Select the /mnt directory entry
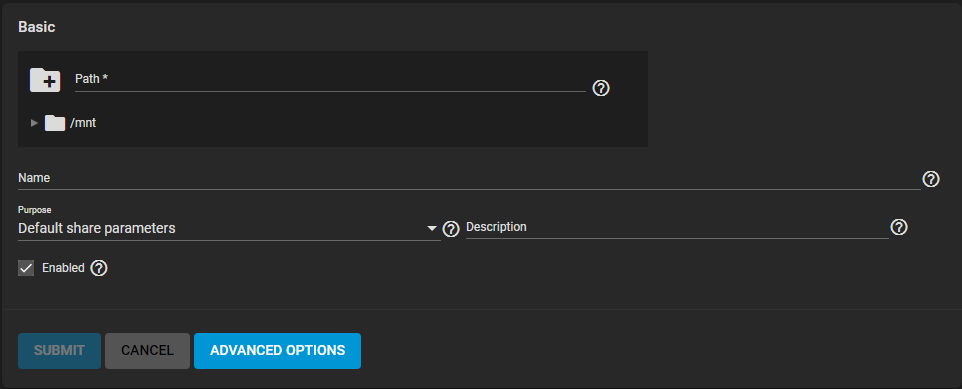 (x=83, y=123)
